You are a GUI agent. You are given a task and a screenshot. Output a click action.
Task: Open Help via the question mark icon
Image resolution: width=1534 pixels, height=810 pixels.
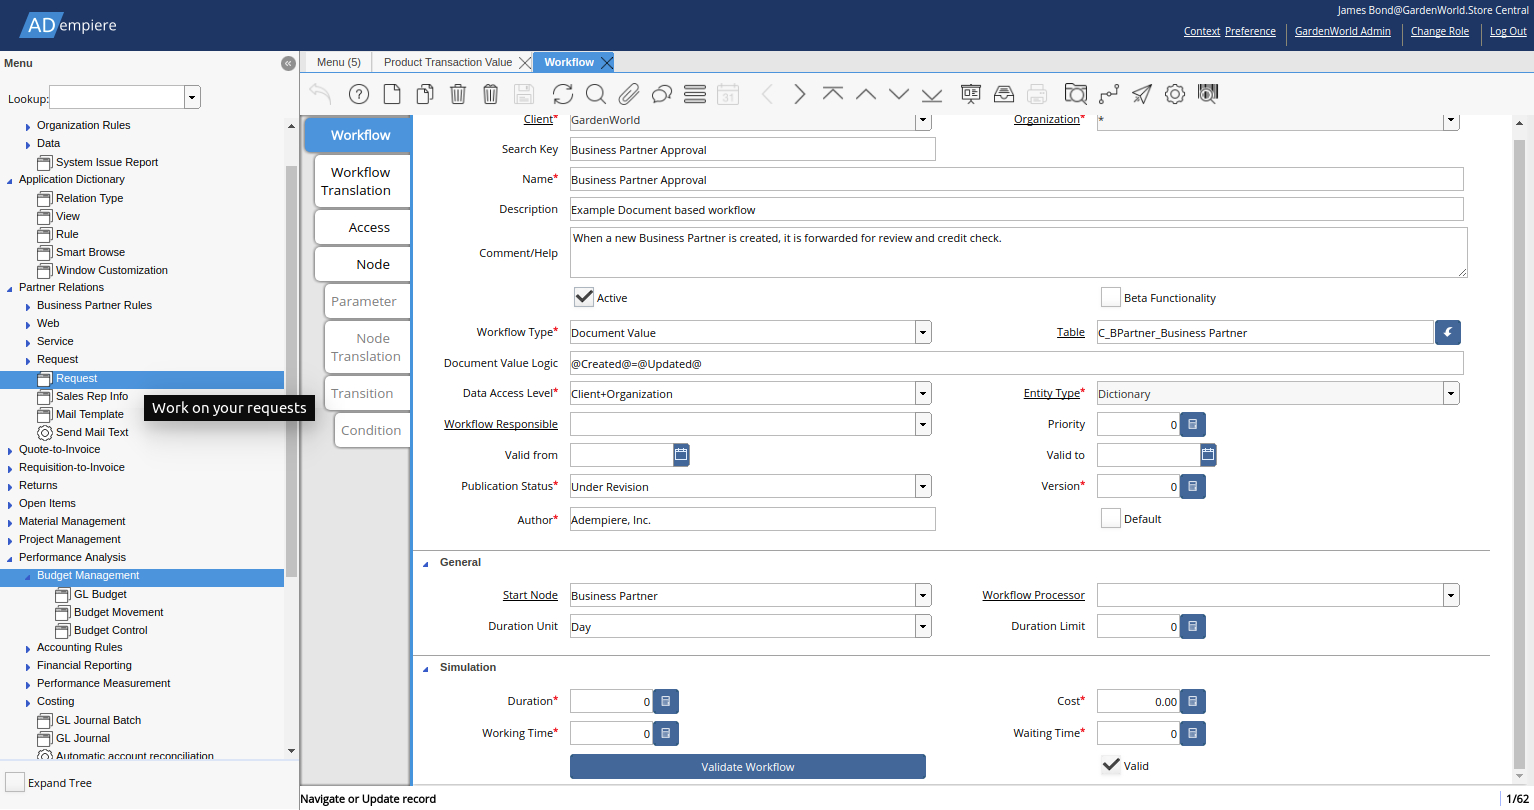click(x=359, y=94)
